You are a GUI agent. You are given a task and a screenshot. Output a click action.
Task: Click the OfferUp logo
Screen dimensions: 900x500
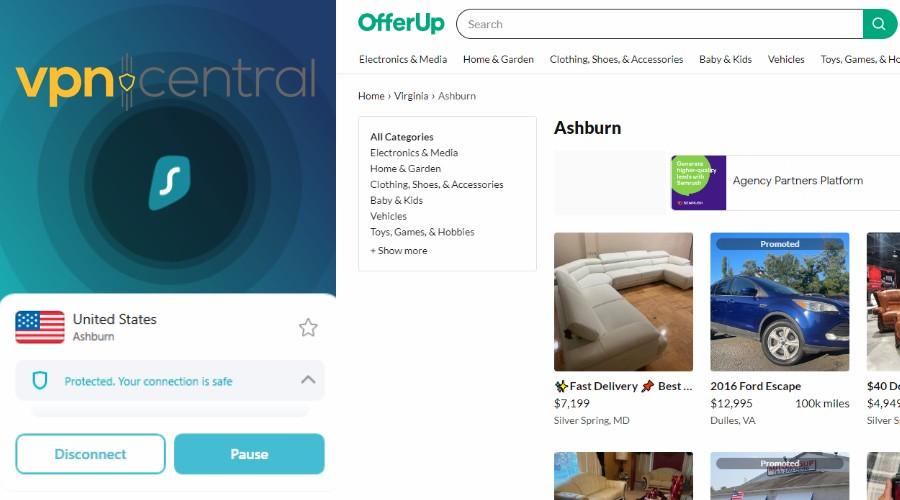(x=401, y=24)
